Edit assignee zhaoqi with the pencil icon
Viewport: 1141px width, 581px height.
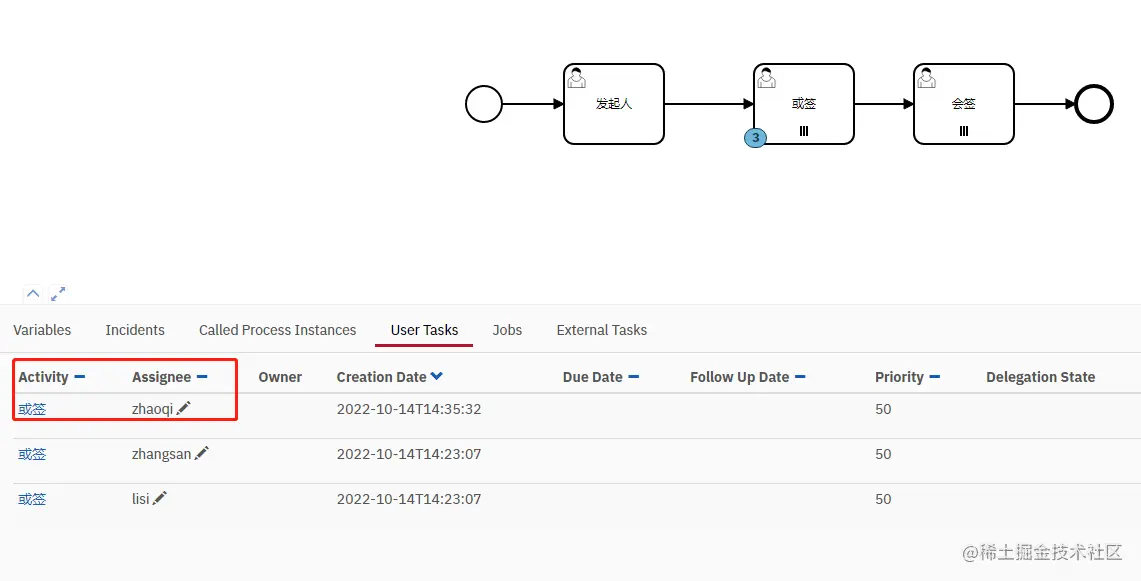pyautogui.click(x=183, y=408)
